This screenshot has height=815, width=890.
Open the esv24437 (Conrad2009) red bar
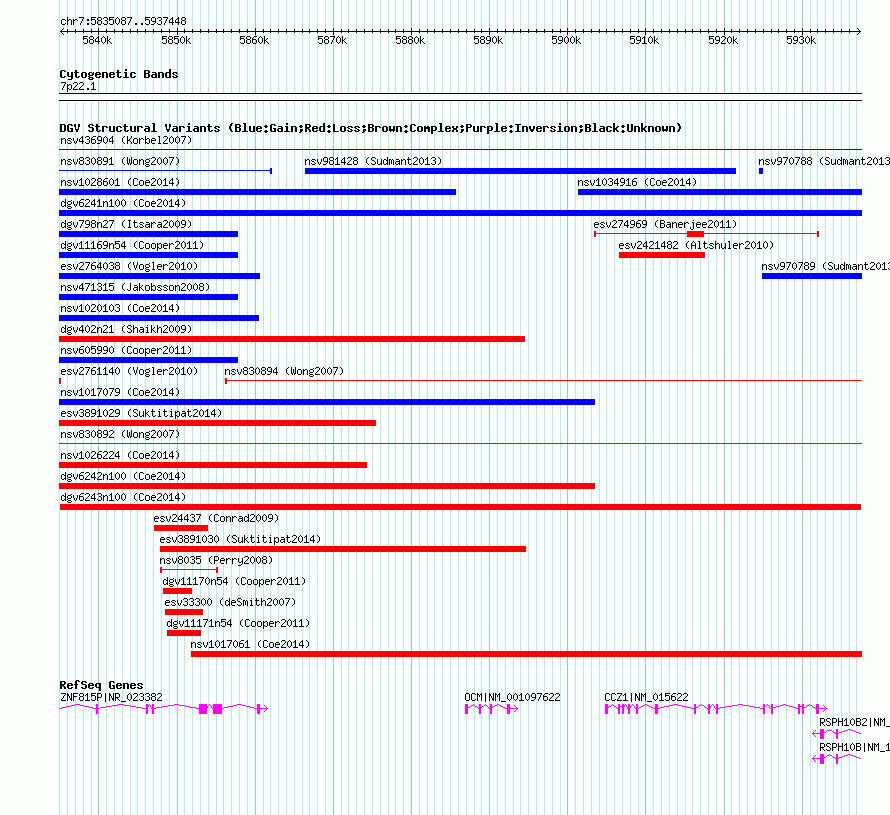pyautogui.click(x=180, y=528)
